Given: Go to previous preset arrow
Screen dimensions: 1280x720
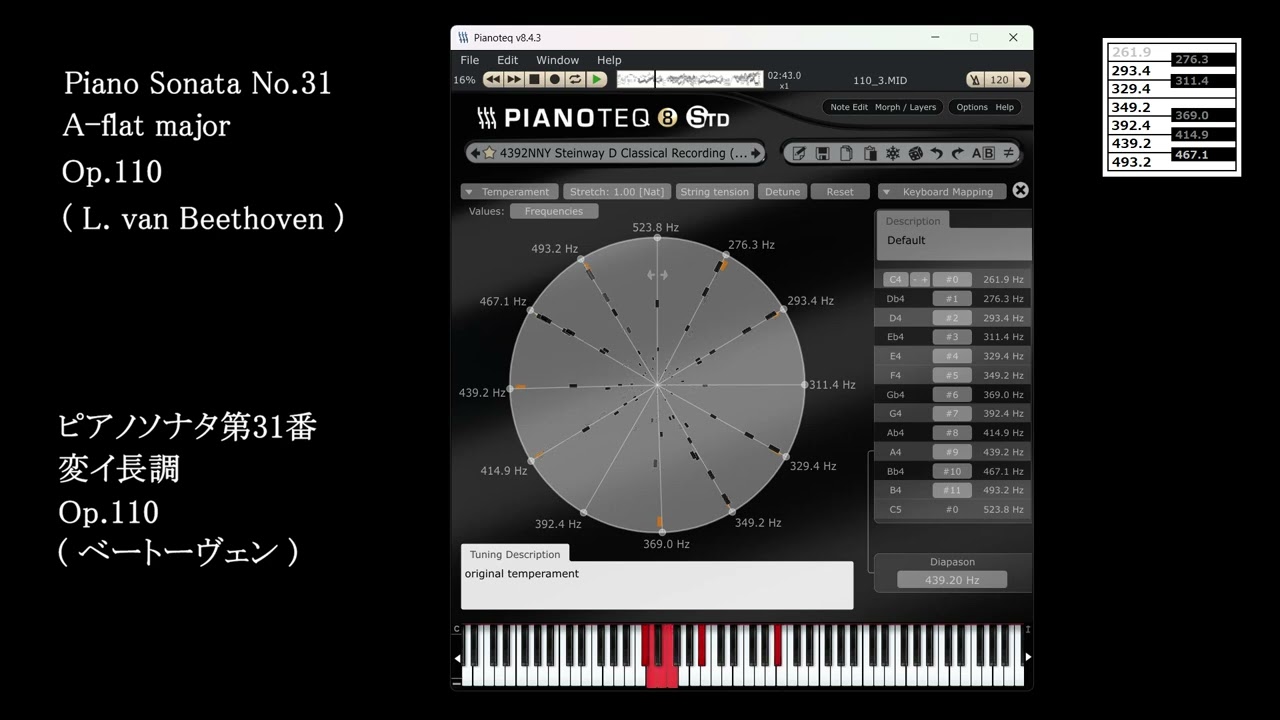Looking at the screenshot, I should click(x=474, y=153).
